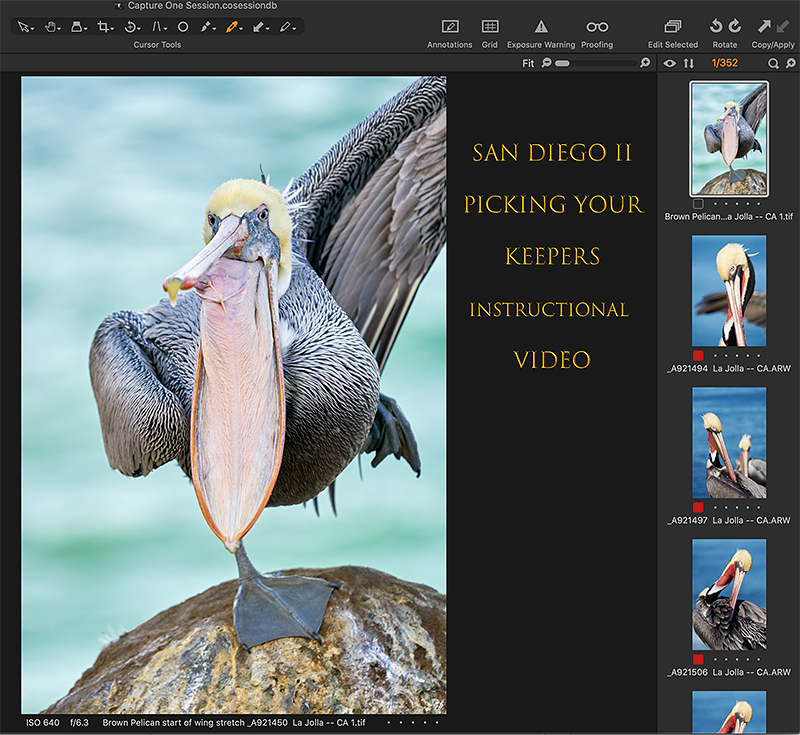This screenshot has height=735, width=800.
Task: Click the viewer zoom slider
Action: 596,63
